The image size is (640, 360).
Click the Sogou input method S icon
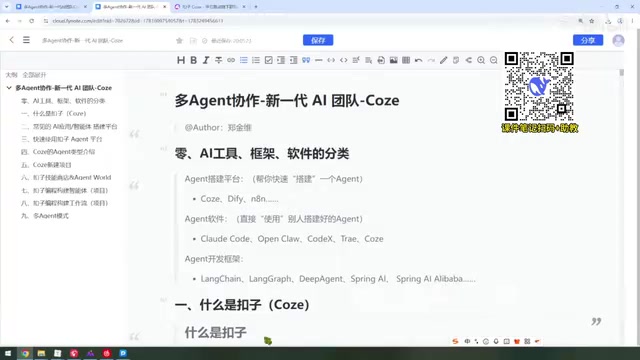coord(455,341)
